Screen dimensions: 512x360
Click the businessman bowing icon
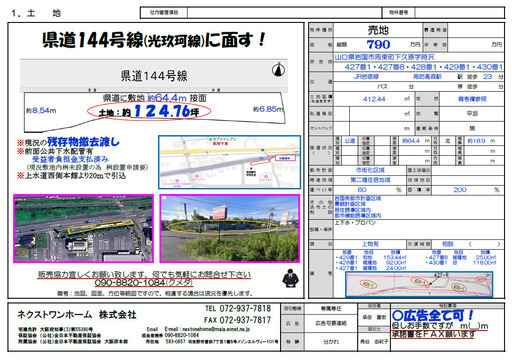point(290,278)
